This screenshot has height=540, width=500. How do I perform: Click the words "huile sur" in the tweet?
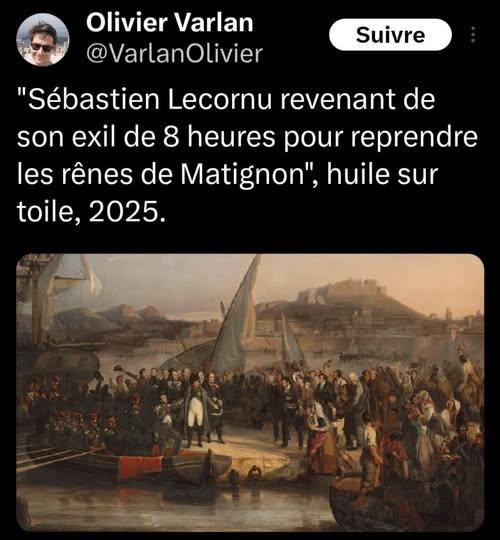pyautogui.click(x=382, y=174)
